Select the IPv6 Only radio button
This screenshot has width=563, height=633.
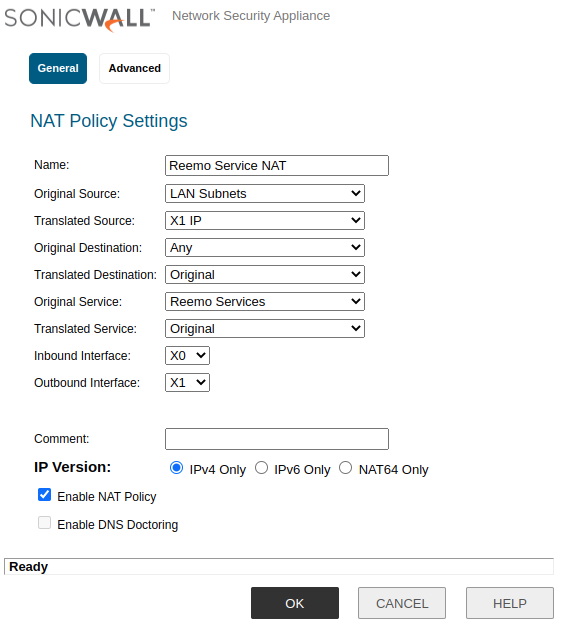coord(262,468)
